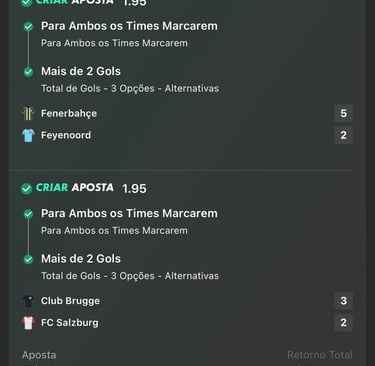This screenshot has width=375, height=366.
Task: Open the FC Salzburg team name
Action: pyautogui.click(x=70, y=323)
